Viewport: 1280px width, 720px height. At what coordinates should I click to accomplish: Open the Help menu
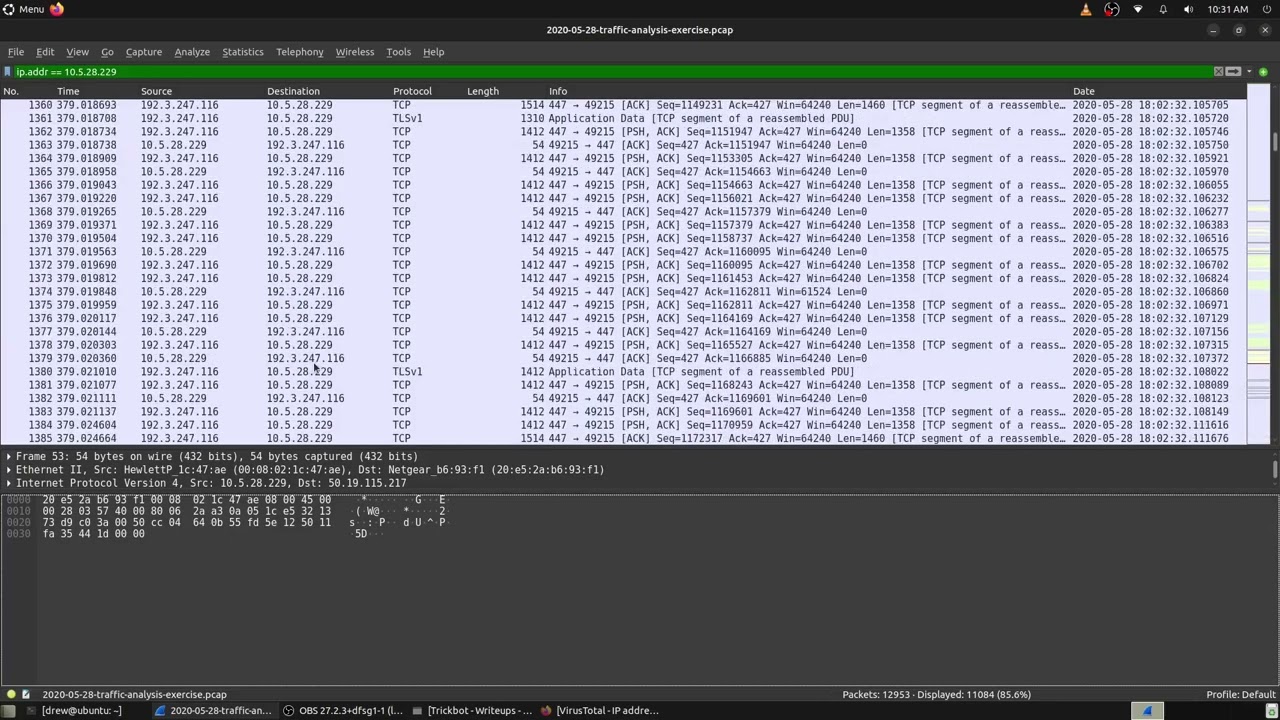pyautogui.click(x=433, y=52)
